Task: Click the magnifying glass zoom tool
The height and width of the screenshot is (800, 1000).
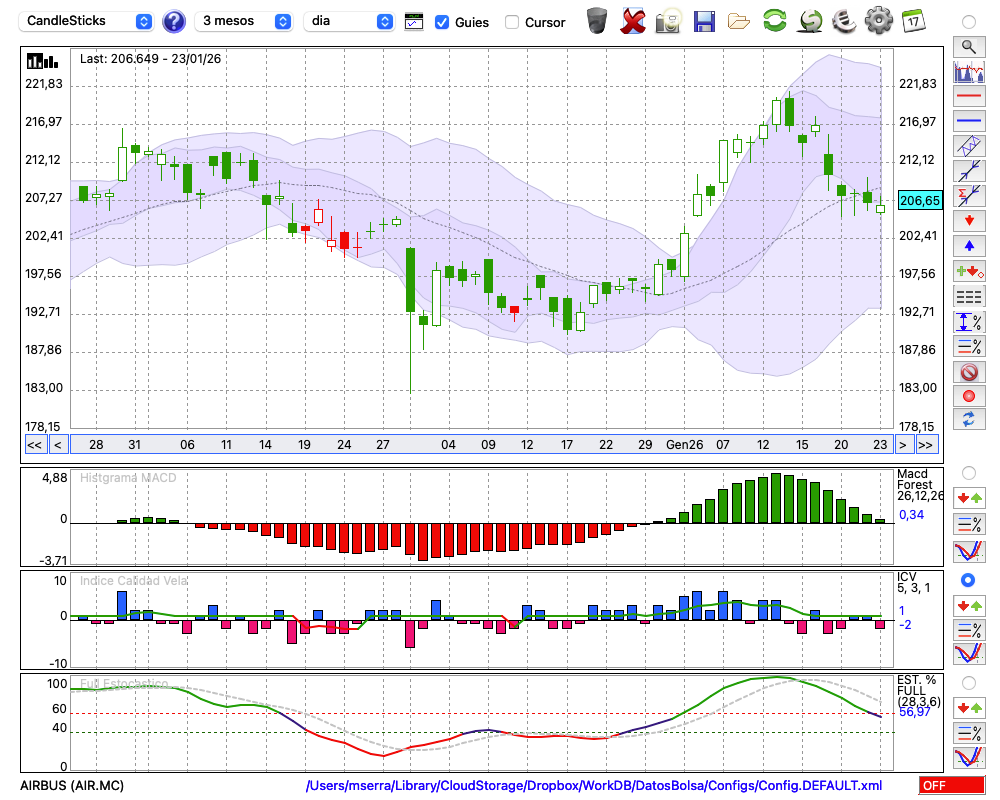Action: [969, 46]
